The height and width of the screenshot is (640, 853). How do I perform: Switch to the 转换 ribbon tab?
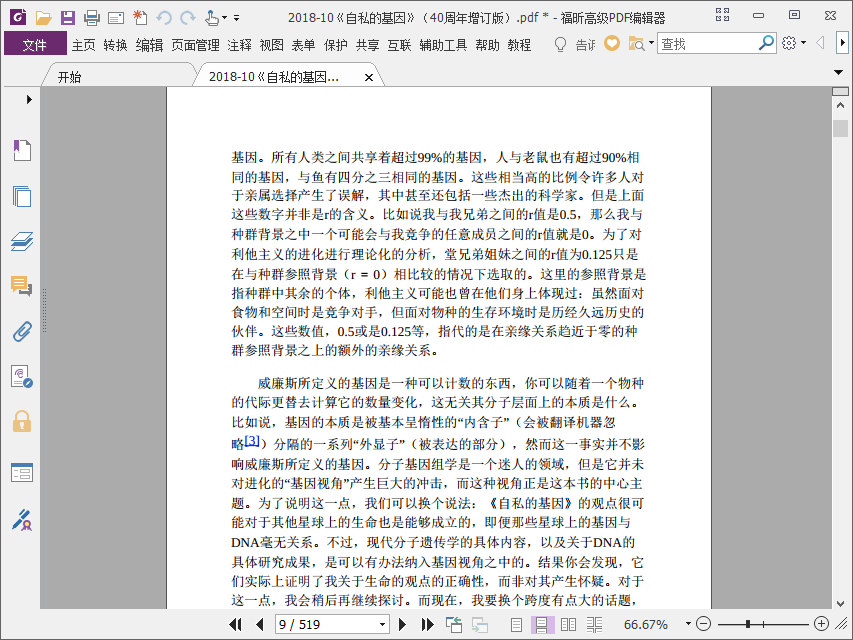tap(115, 45)
